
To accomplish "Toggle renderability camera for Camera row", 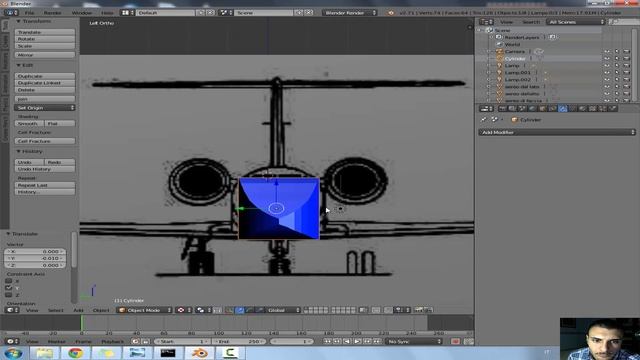I will [x=627, y=51].
